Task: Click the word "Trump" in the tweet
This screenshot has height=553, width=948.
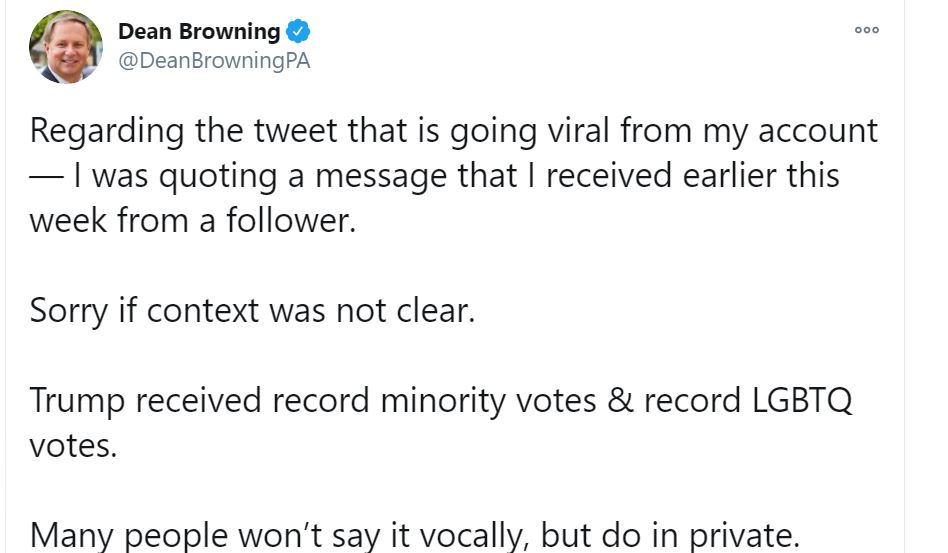Action: pos(76,400)
